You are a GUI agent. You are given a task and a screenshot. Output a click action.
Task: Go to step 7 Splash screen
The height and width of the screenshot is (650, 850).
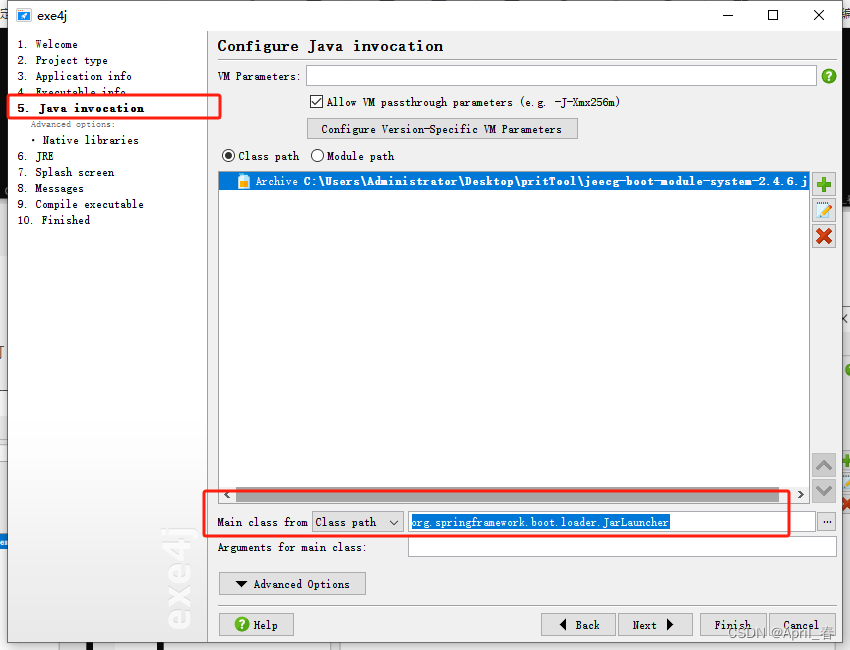[x=66, y=172]
